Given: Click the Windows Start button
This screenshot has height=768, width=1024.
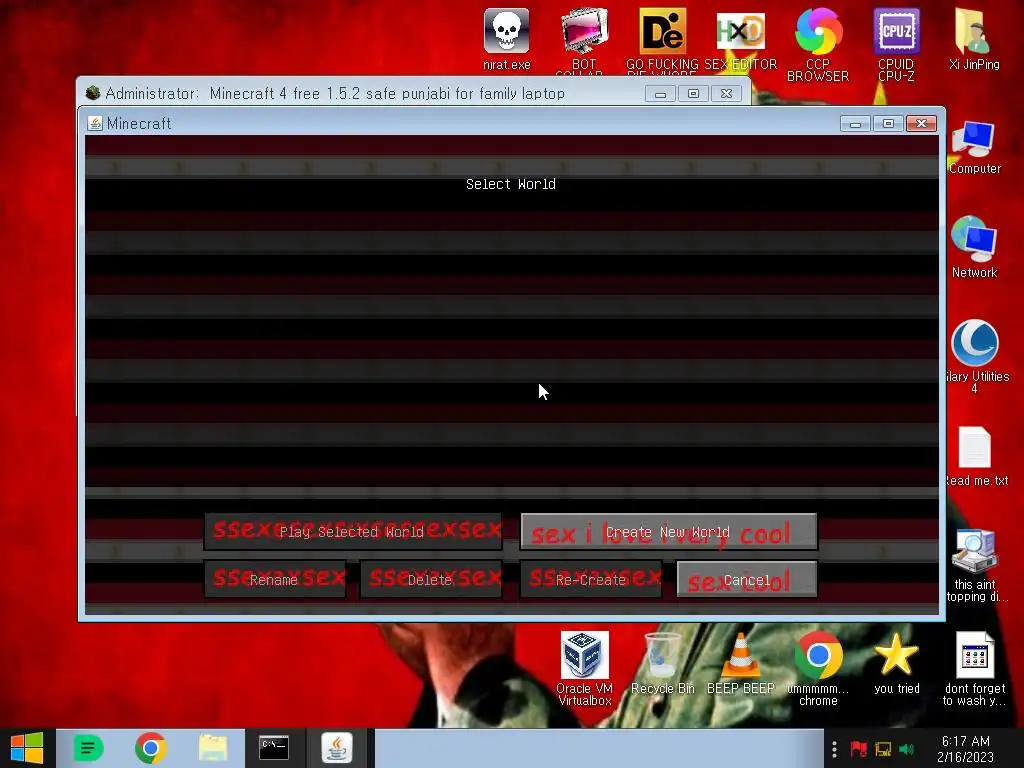Looking at the screenshot, I should pyautogui.click(x=27, y=748).
